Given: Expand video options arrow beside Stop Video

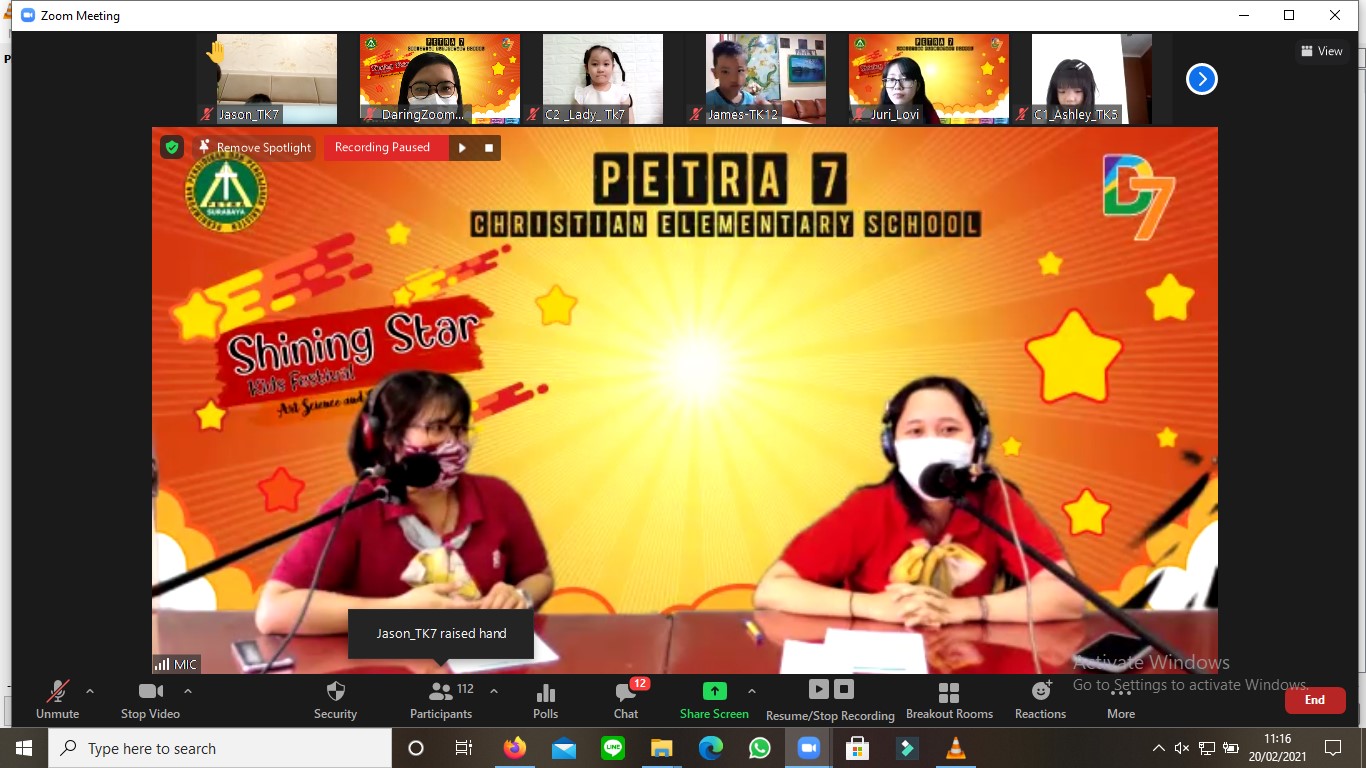Looking at the screenshot, I should click(187, 691).
